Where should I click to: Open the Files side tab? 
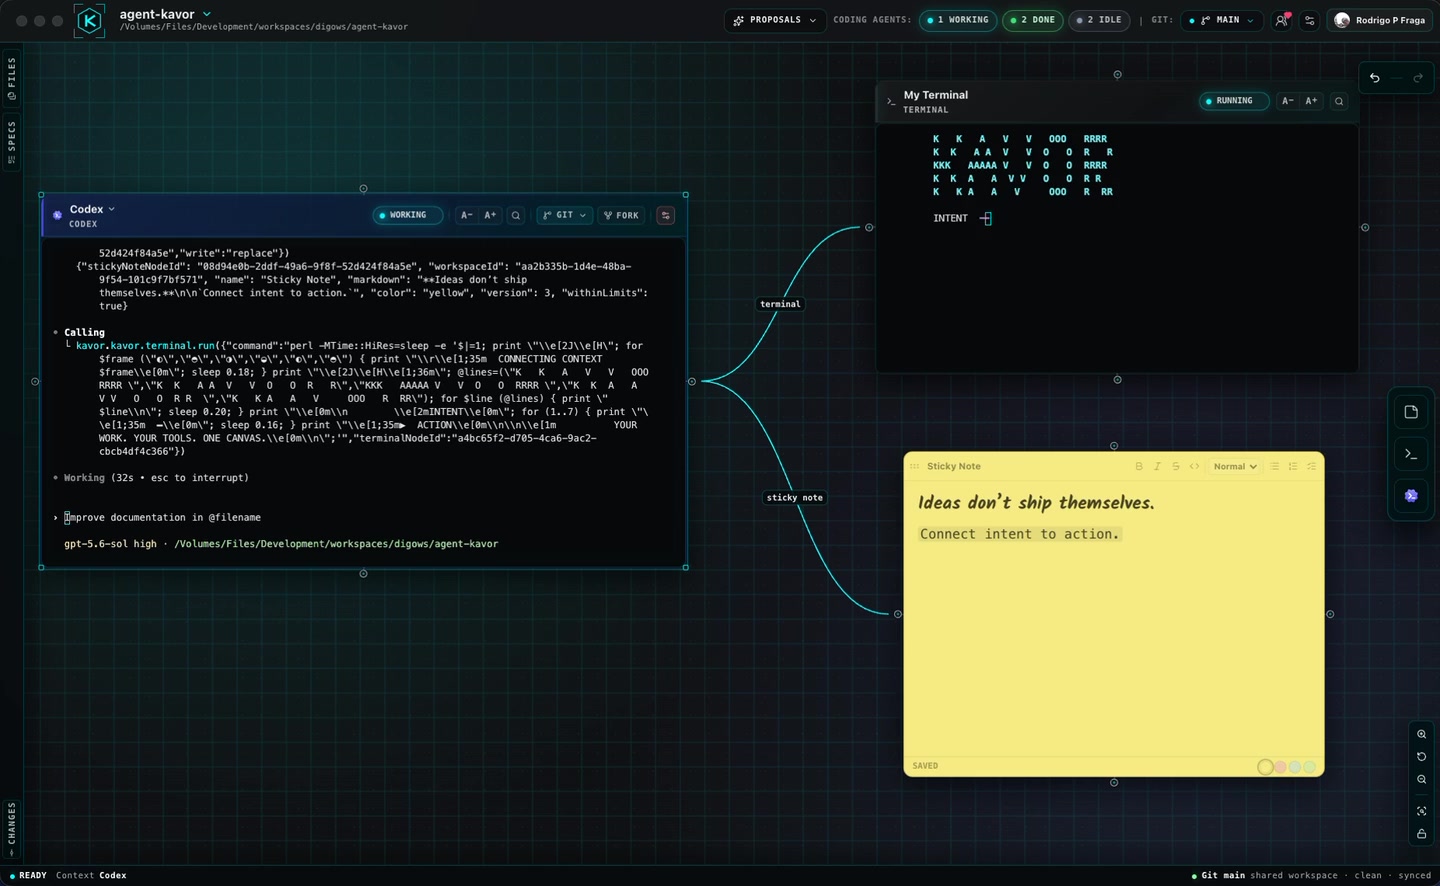point(11,78)
